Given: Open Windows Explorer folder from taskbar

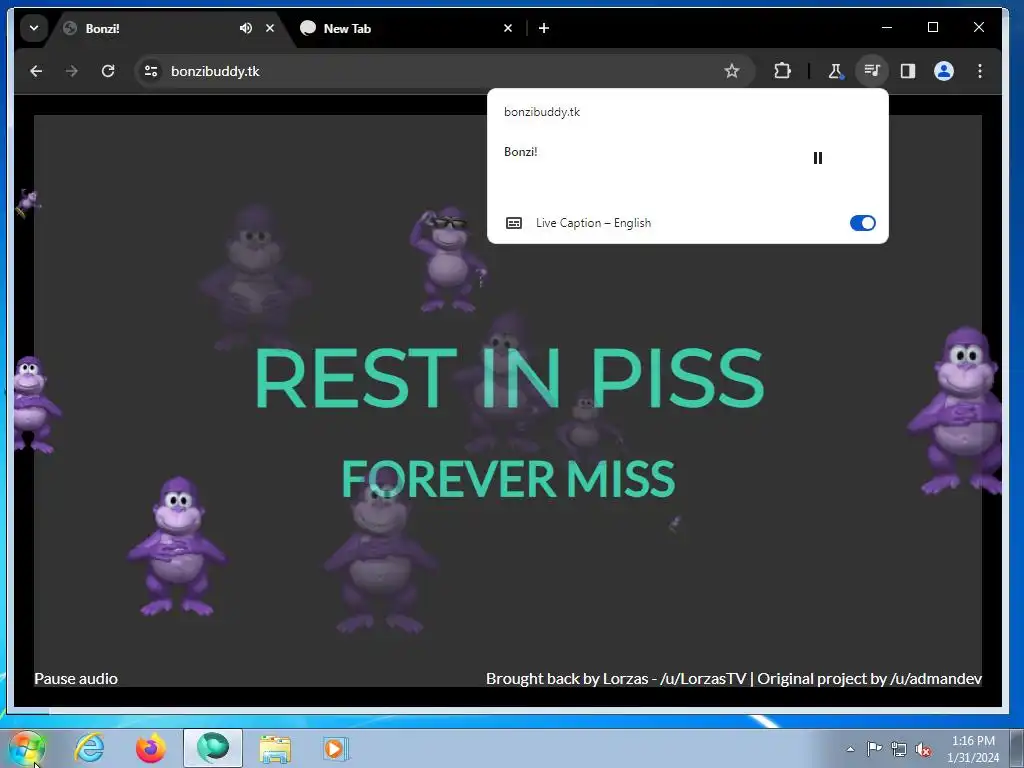Looking at the screenshot, I should click(275, 748).
